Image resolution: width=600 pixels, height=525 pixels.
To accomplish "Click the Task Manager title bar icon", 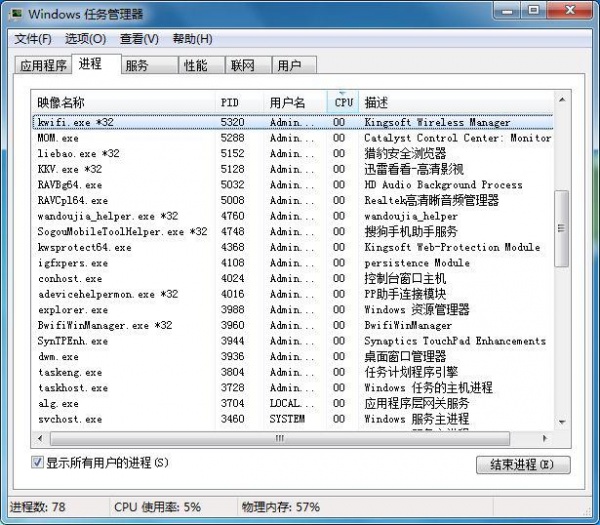I will click(16, 14).
